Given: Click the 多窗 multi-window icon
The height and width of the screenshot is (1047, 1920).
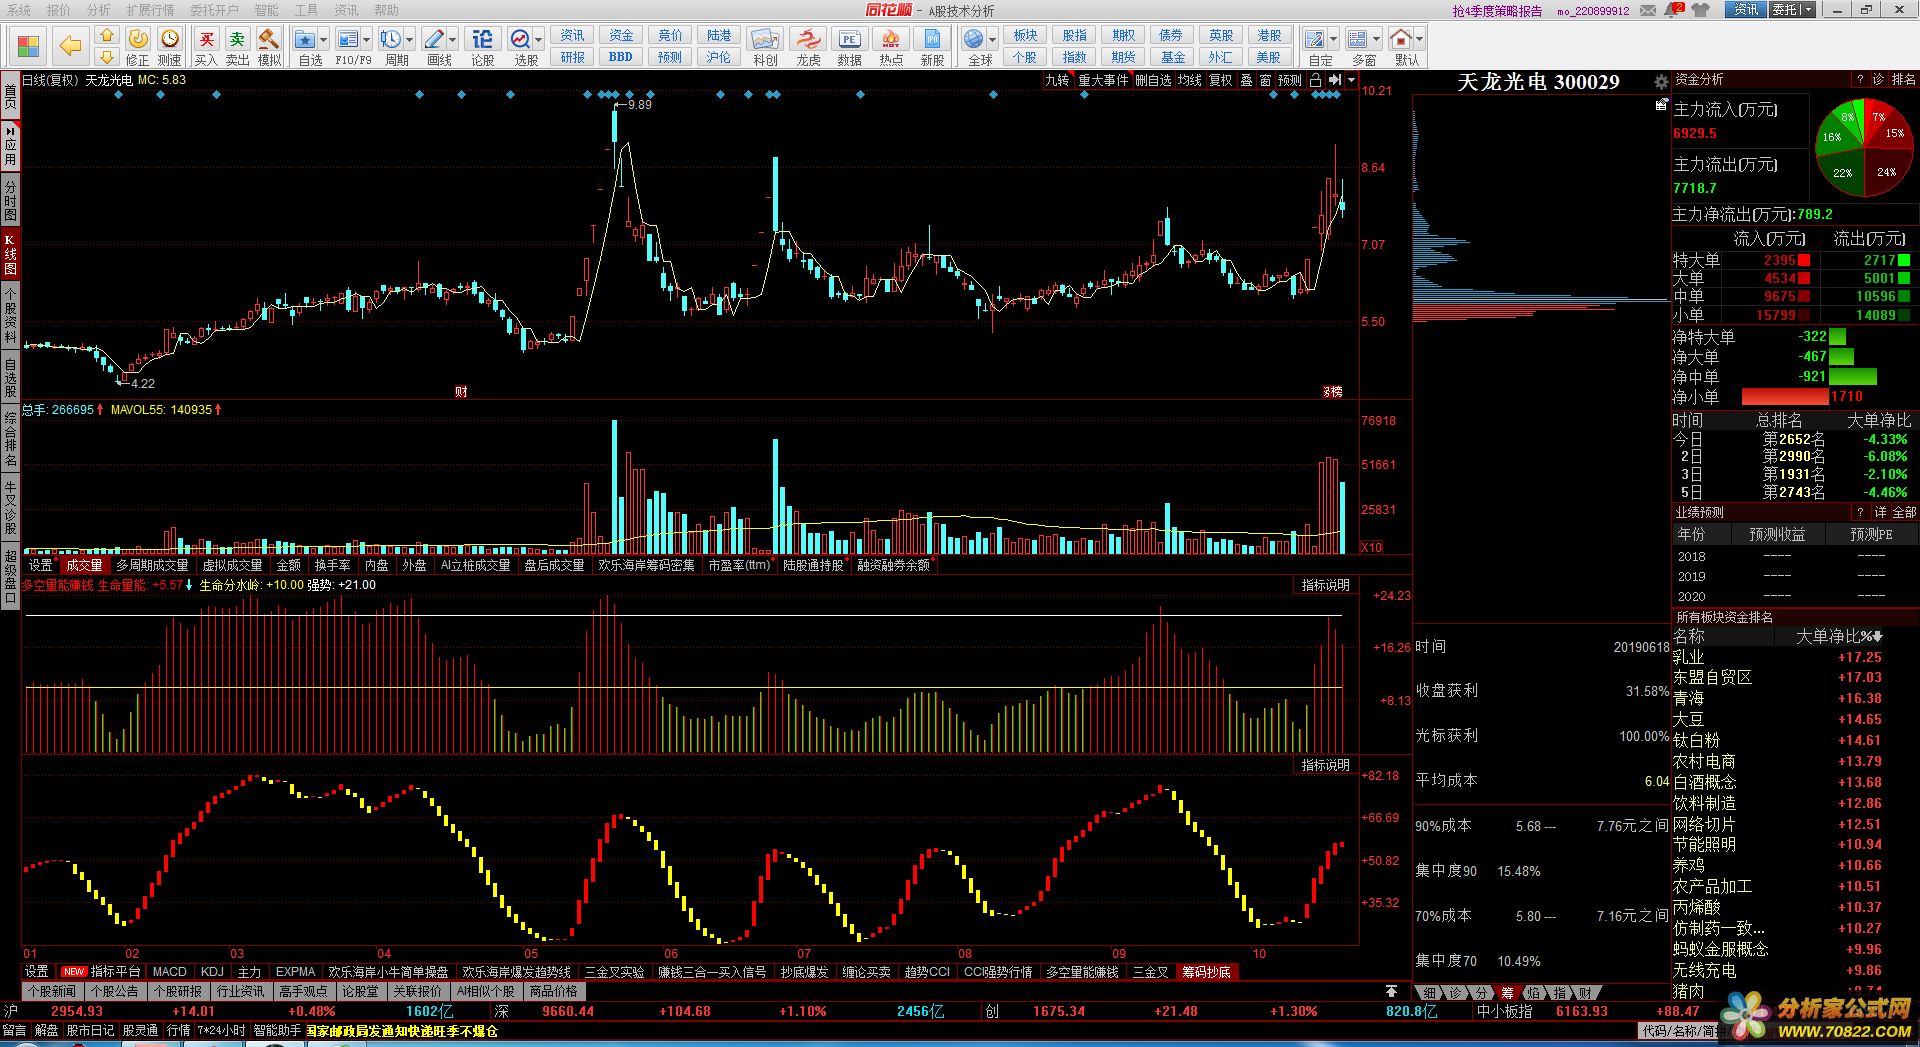Looking at the screenshot, I should coord(1358,40).
